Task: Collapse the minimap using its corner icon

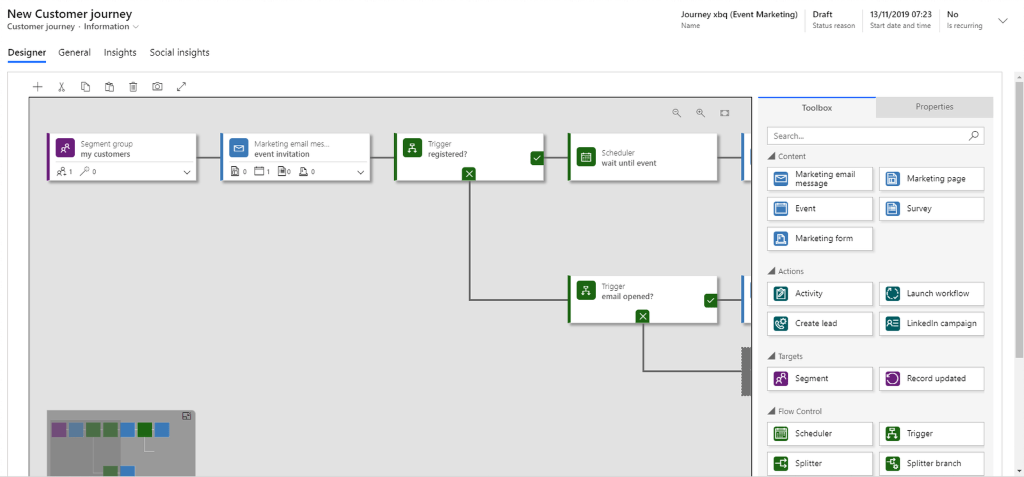Action: click(x=187, y=416)
